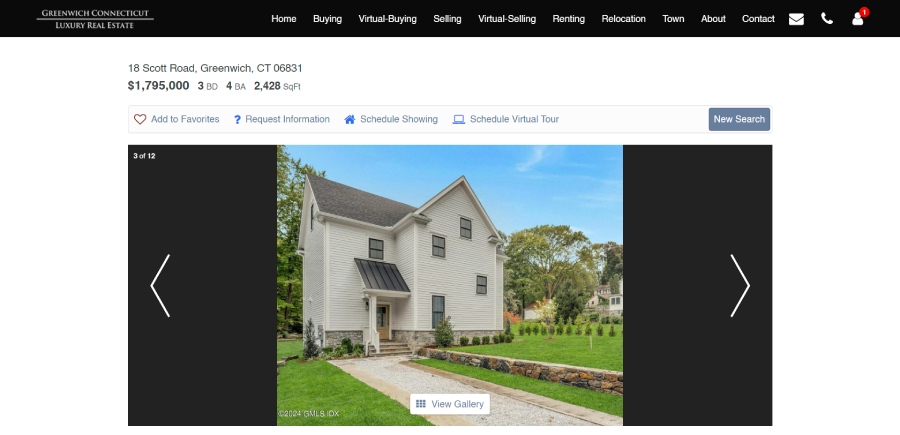Click the View Gallery grid icon
Viewport: 900px width, 435px height.
(x=420, y=404)
